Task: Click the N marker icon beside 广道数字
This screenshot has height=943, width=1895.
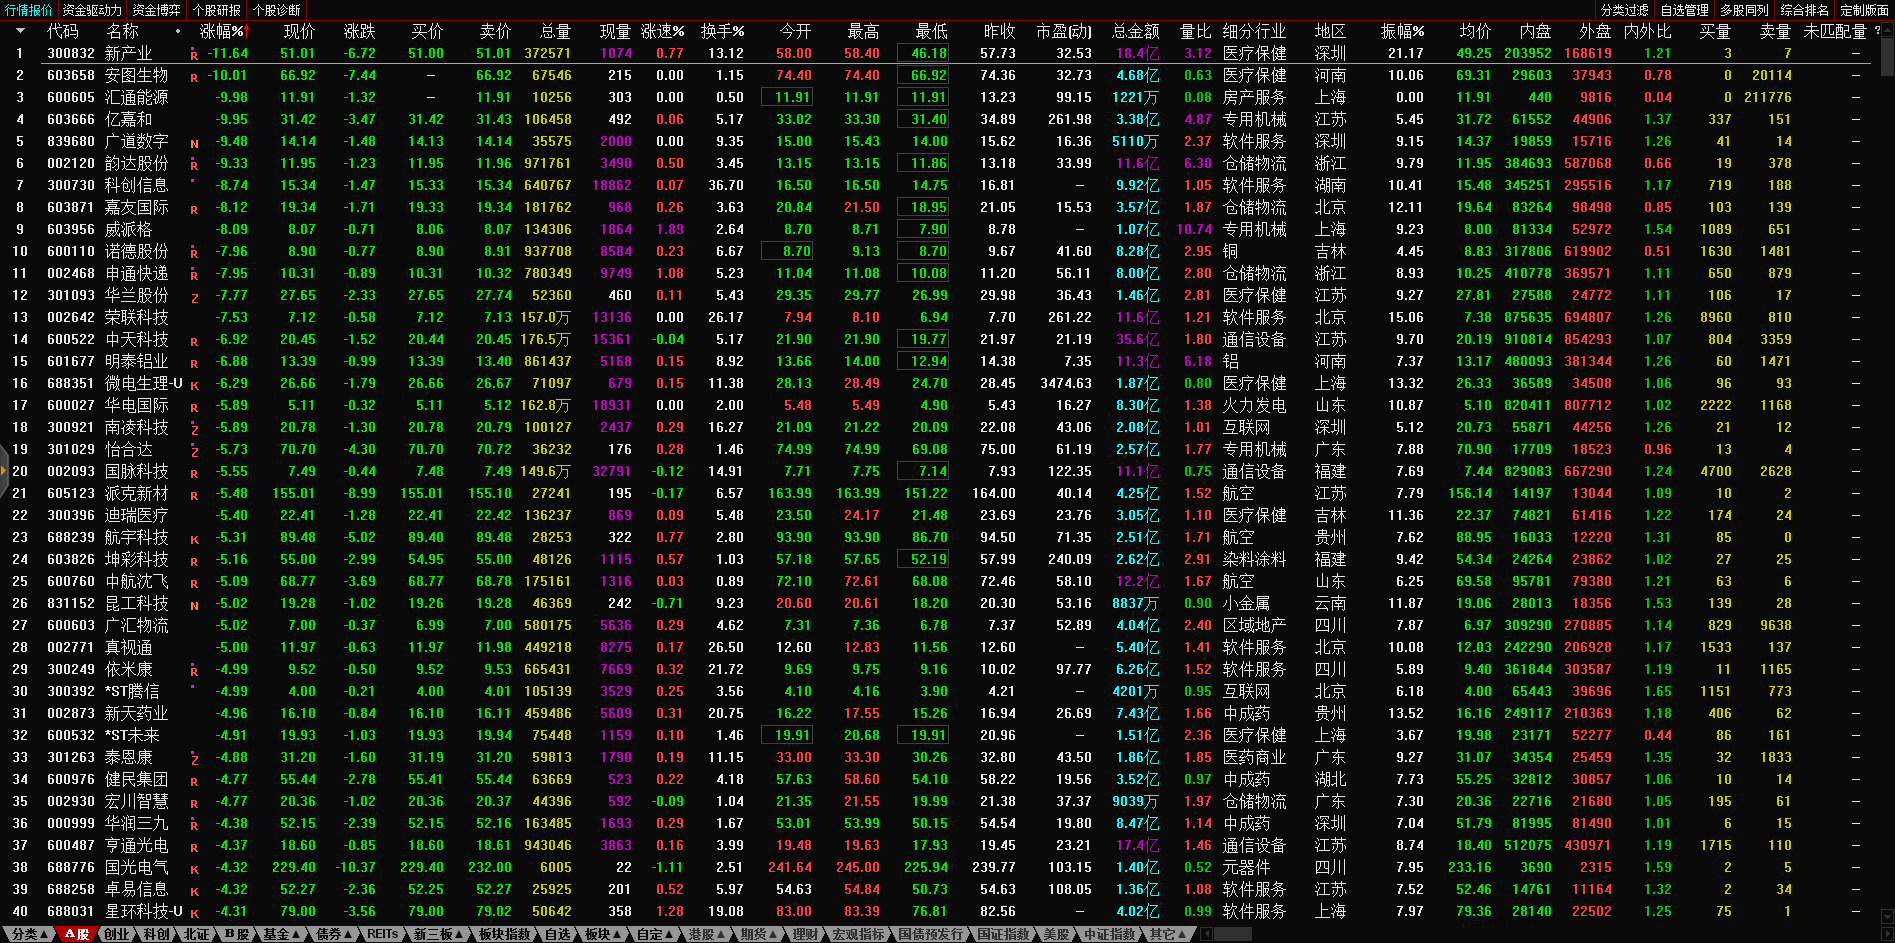Action: click(x=194, y=143)
